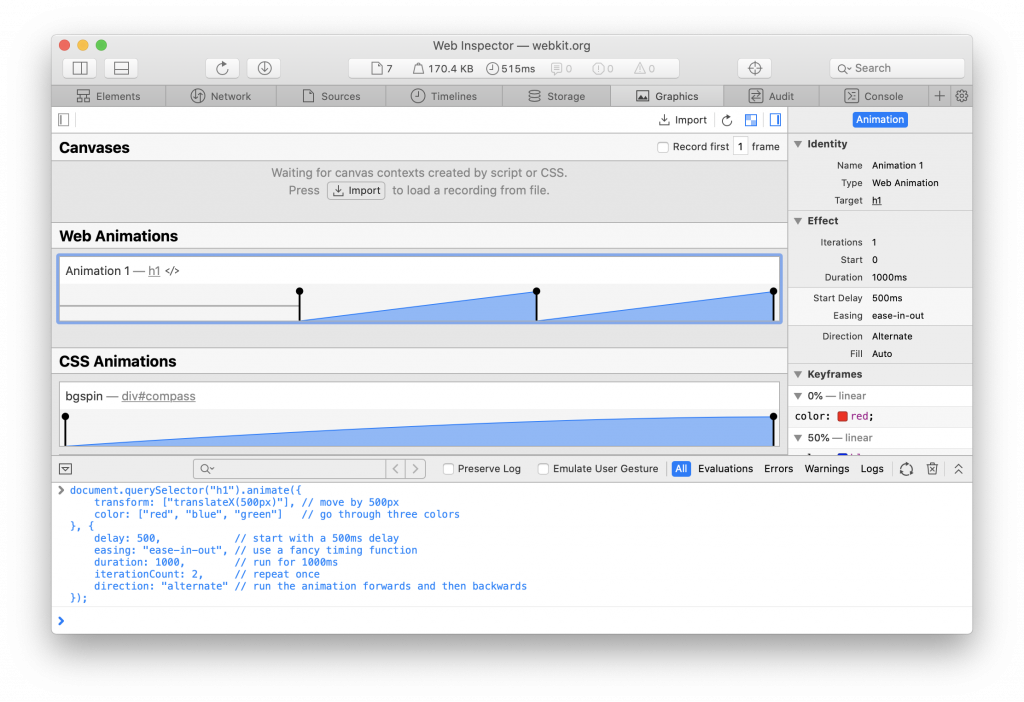Screen dimensions: 1024x702
Task: Filter console to Logs
Action: [x=872, y=469]
